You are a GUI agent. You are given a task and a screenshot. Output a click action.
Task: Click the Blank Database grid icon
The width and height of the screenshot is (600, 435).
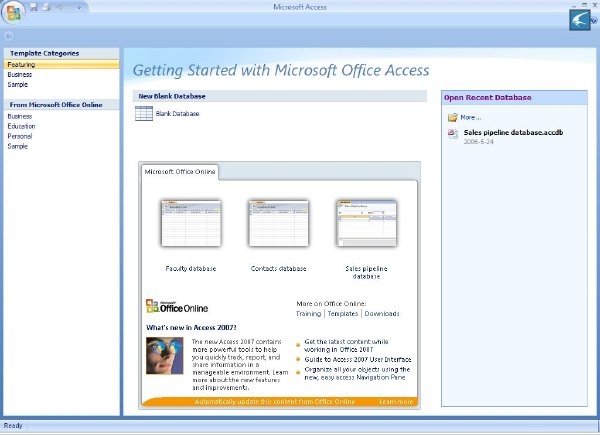[x=144, y=114]
